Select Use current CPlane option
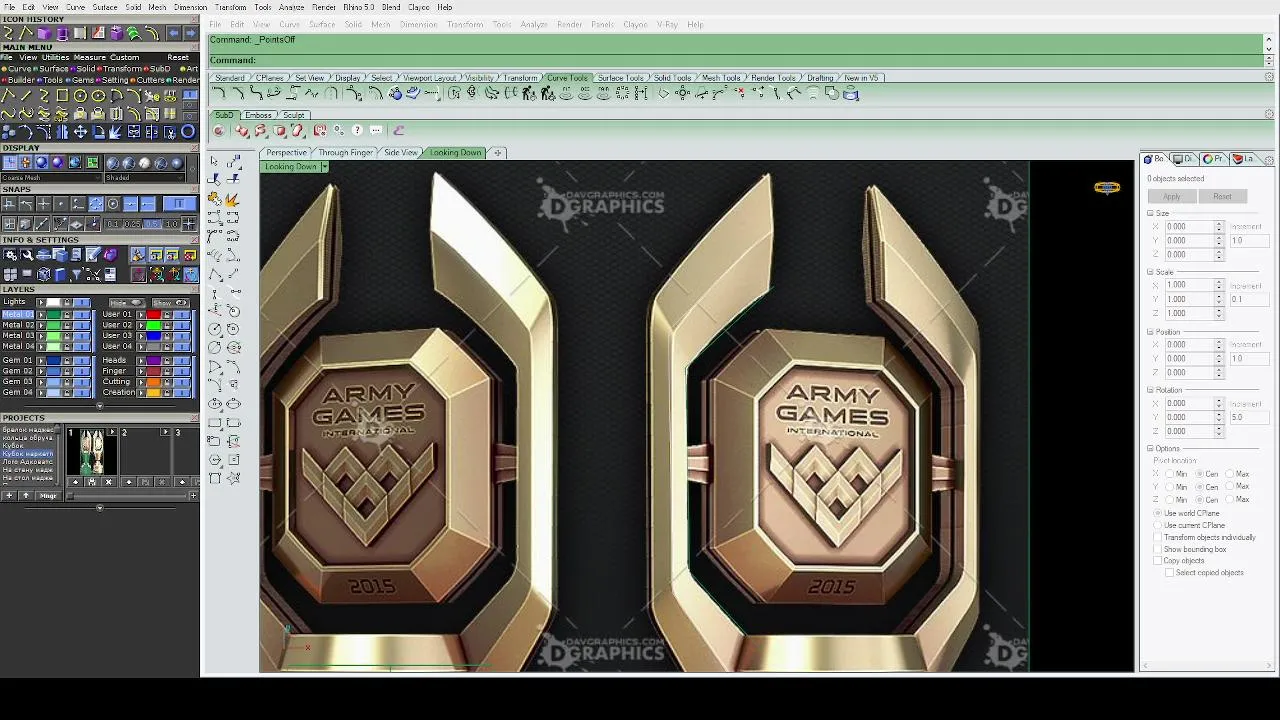1280x720 pixels. pos(1158,525)
